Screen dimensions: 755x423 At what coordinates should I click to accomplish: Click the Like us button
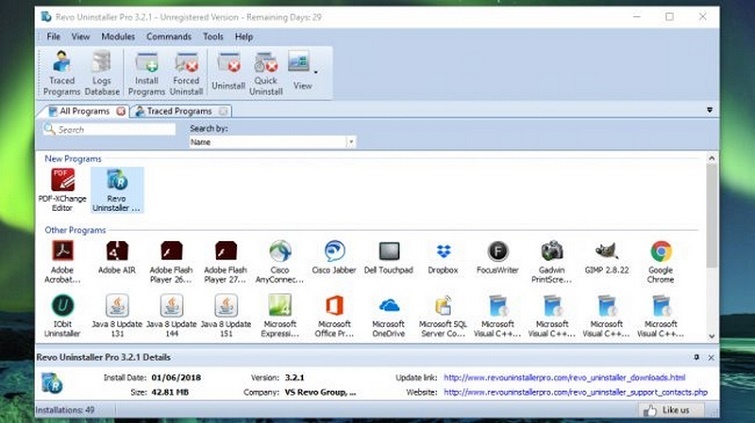pyautogui.click(x=667, y=410)
